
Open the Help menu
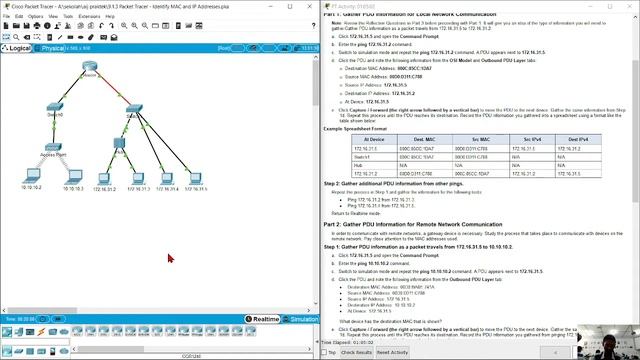point(110,16)
